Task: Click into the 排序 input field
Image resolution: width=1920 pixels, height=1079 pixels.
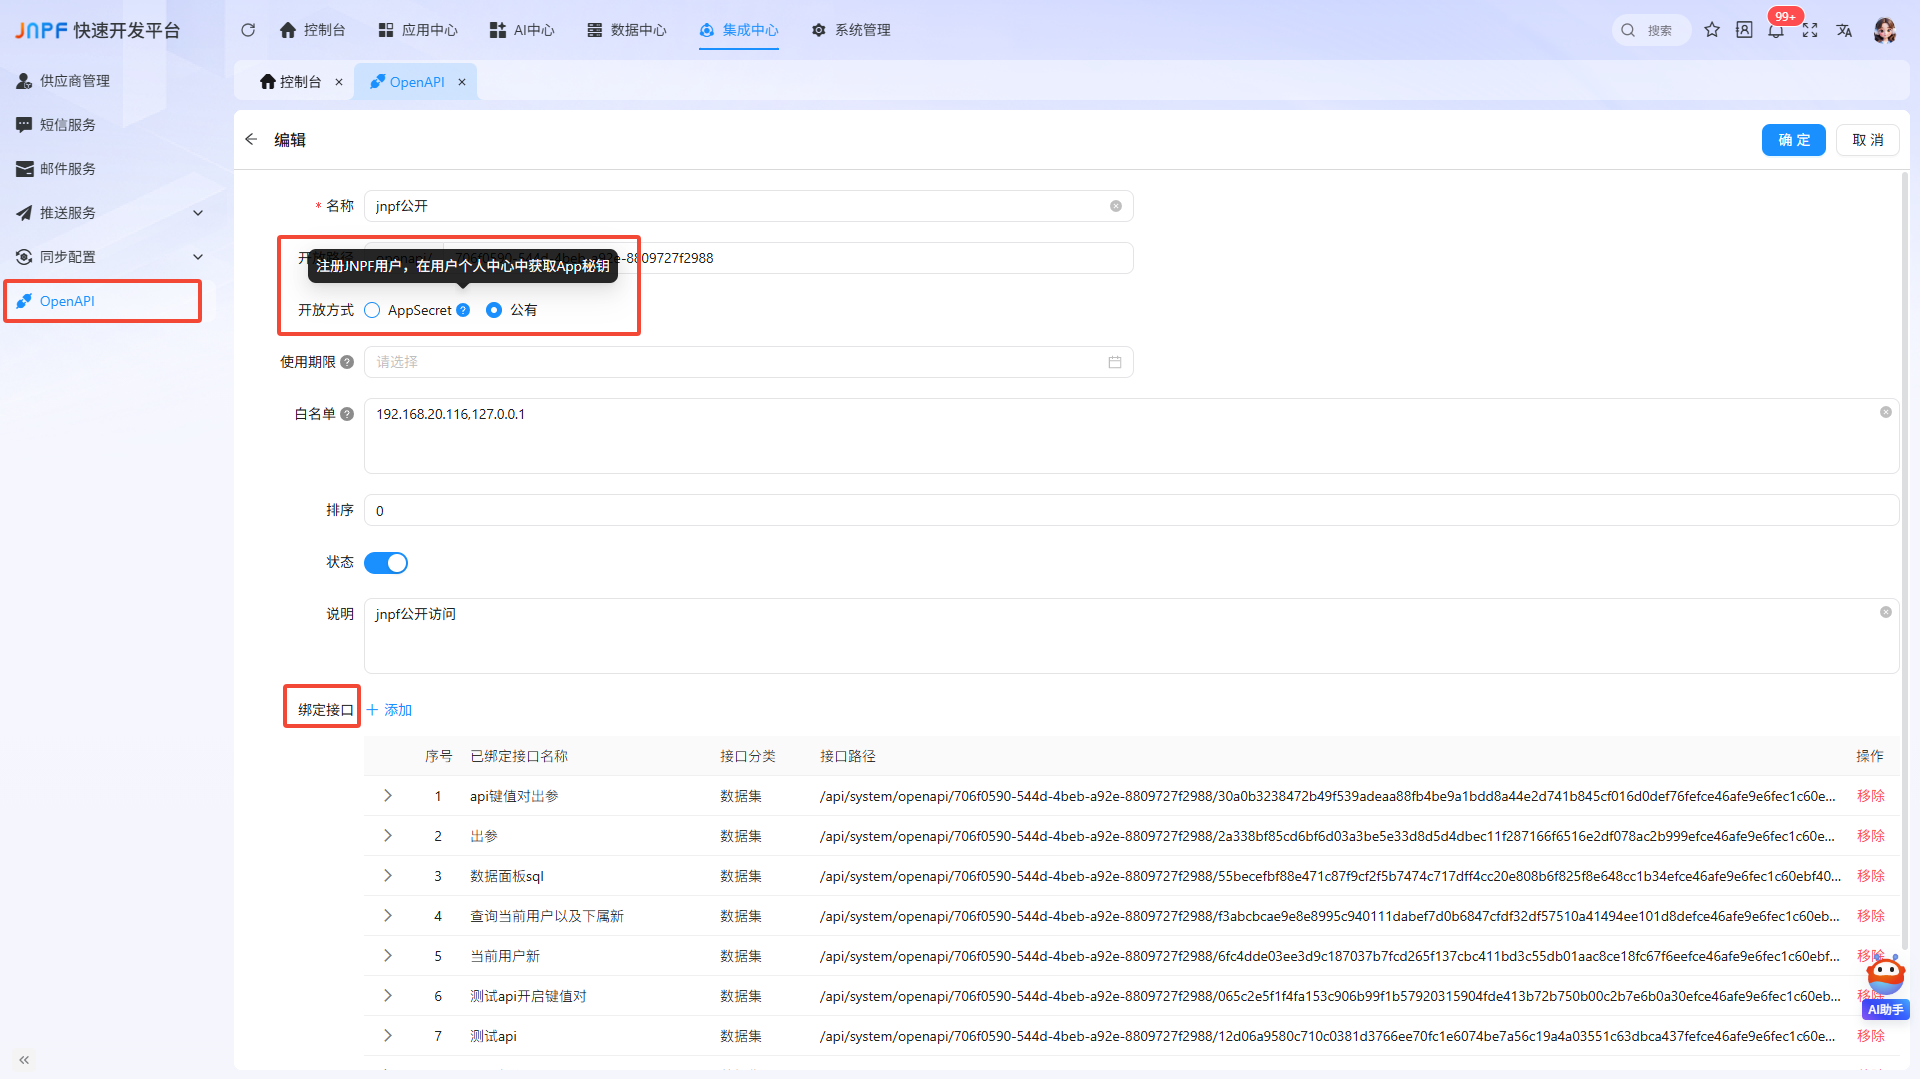Action: tap(1131, 510)
